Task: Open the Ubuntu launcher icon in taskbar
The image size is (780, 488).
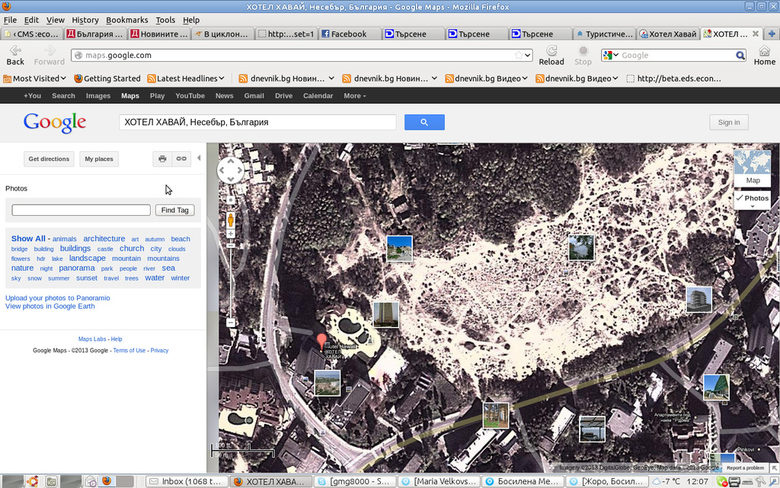Action: tap(32, 481)
